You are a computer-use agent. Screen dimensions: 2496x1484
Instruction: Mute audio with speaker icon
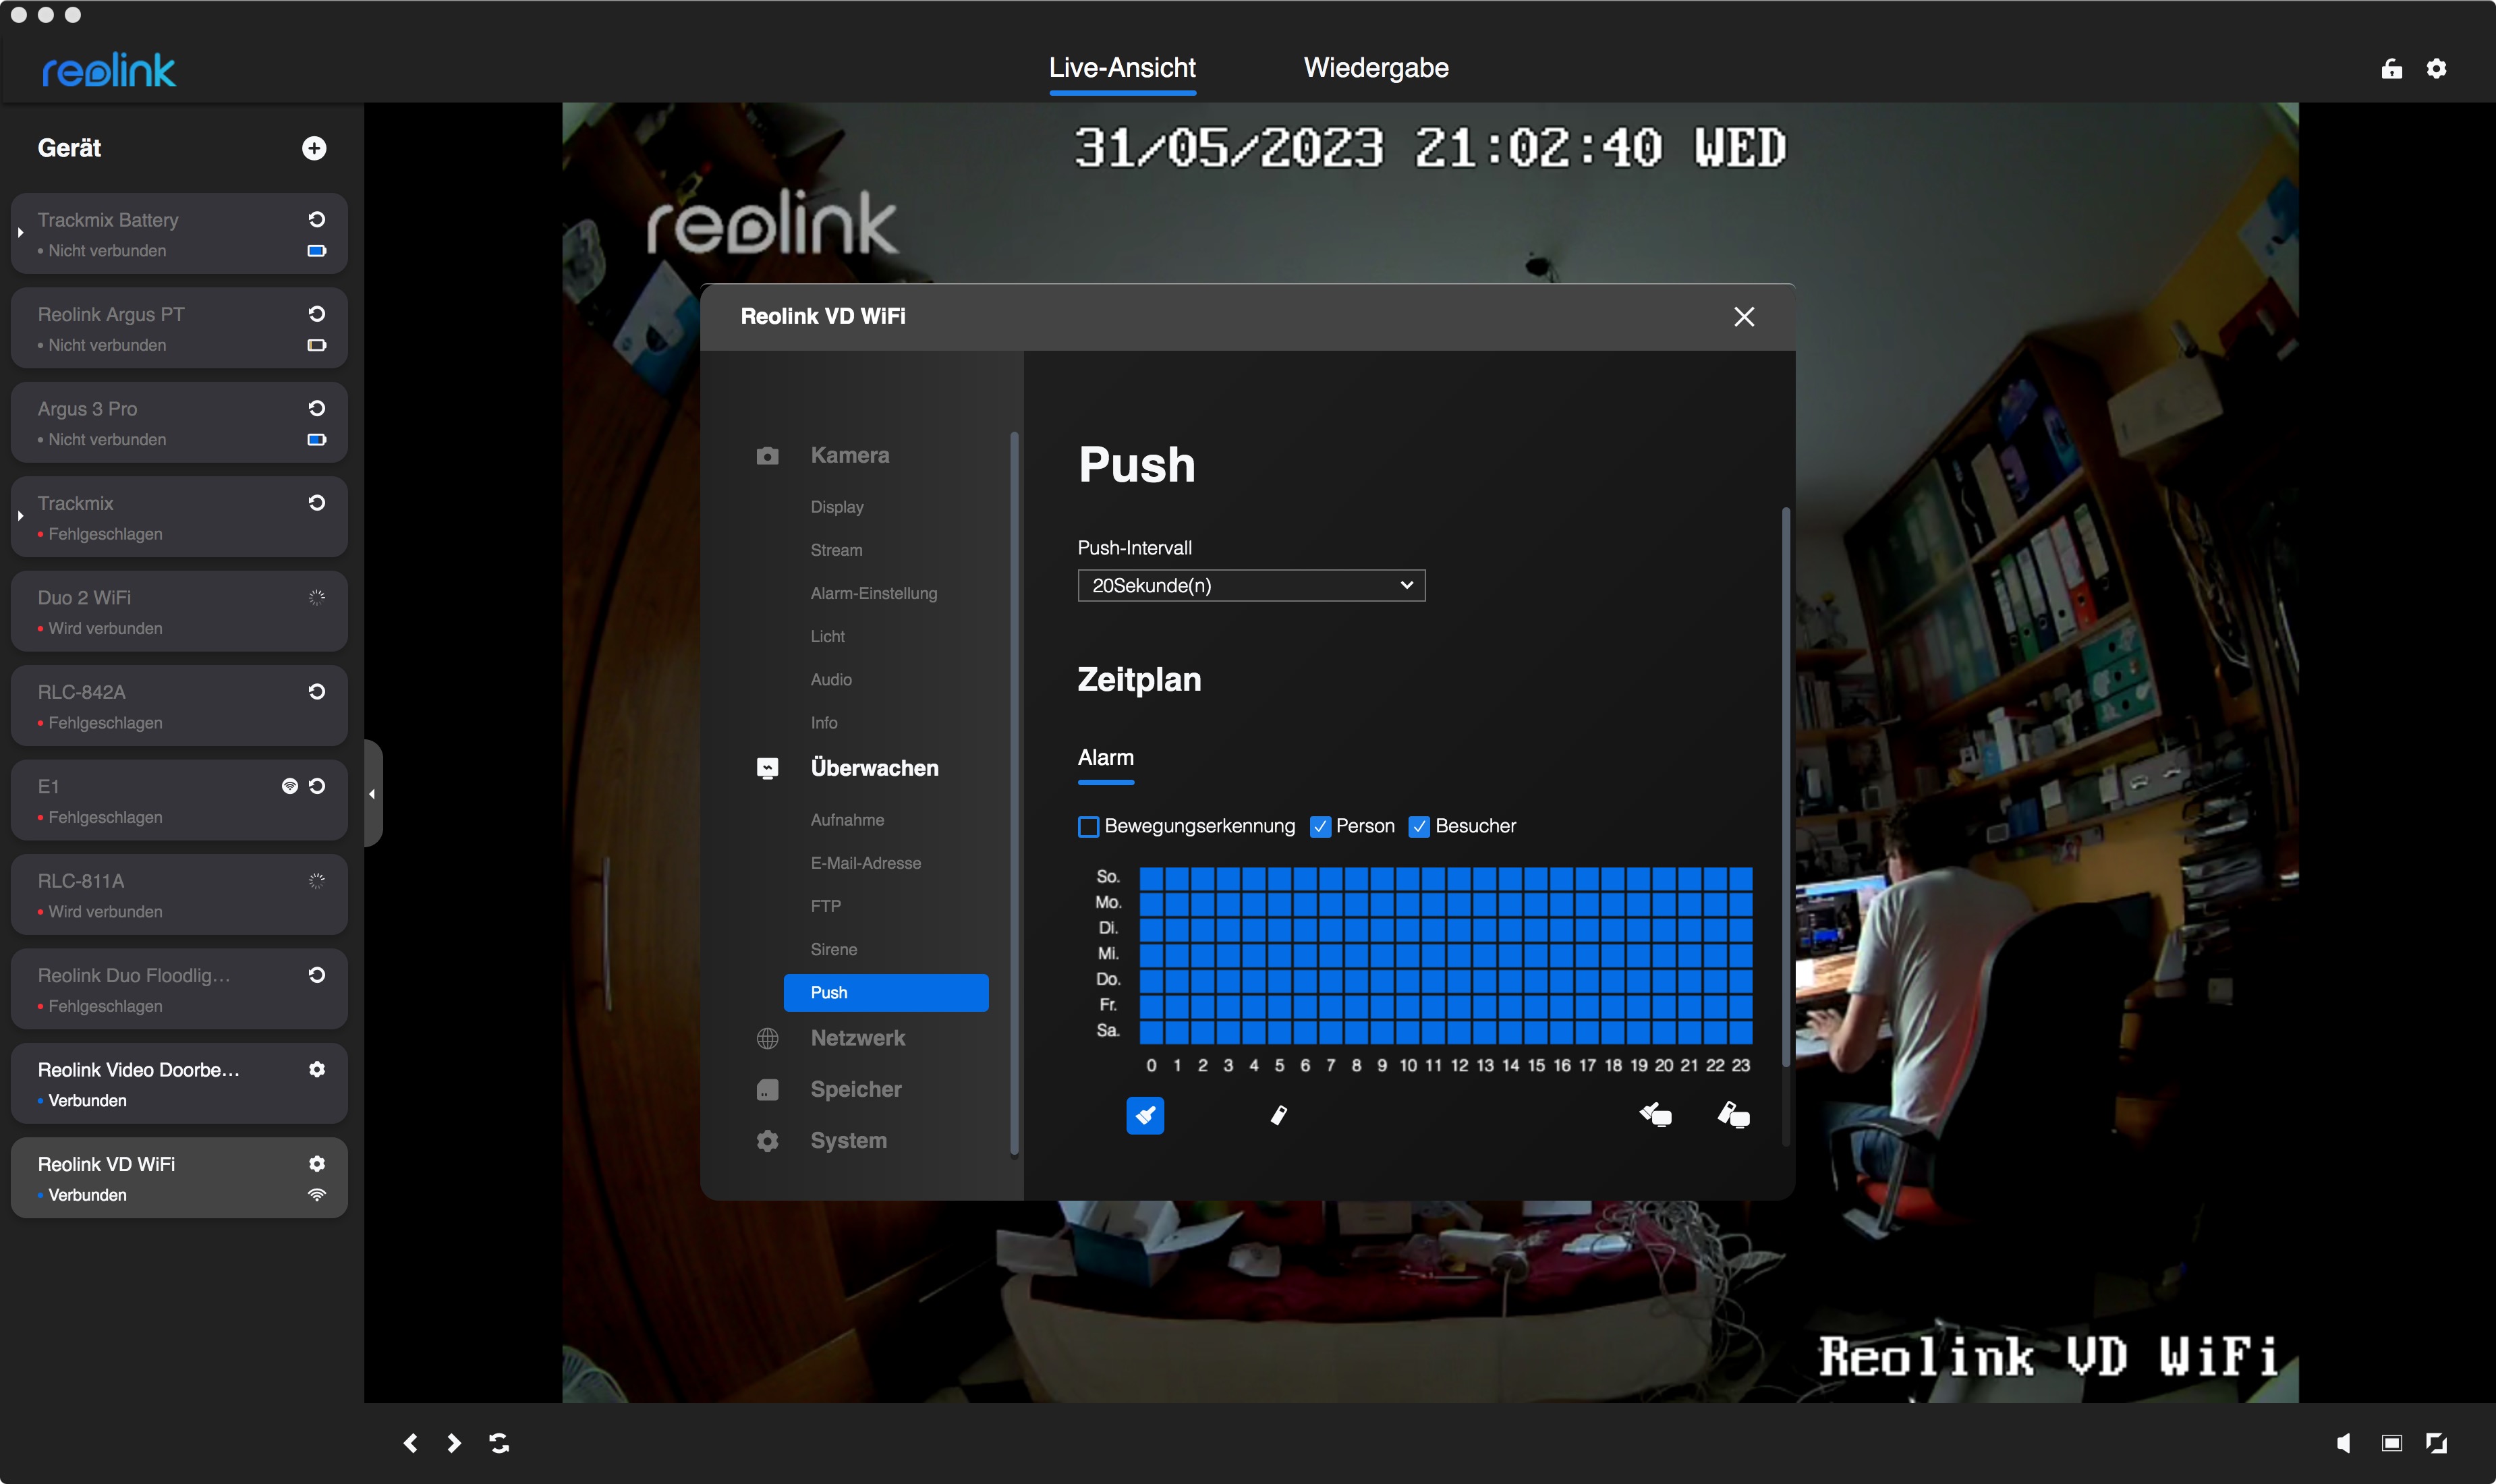pyautogui.click(x=2343, y=1442)
